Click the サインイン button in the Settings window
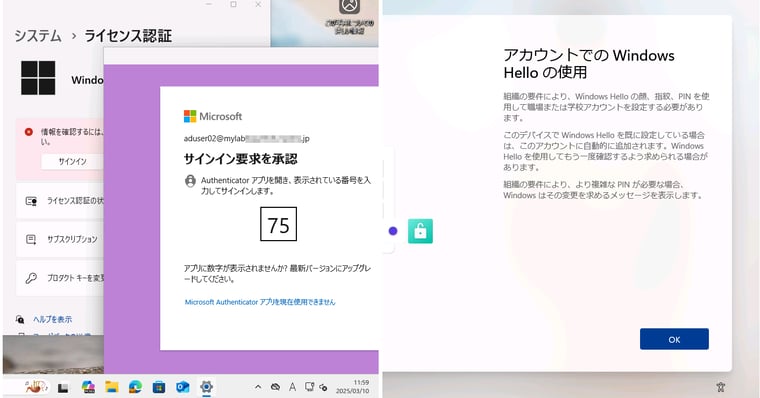This screenshot has height=398, width=760. tap(72, 161)
